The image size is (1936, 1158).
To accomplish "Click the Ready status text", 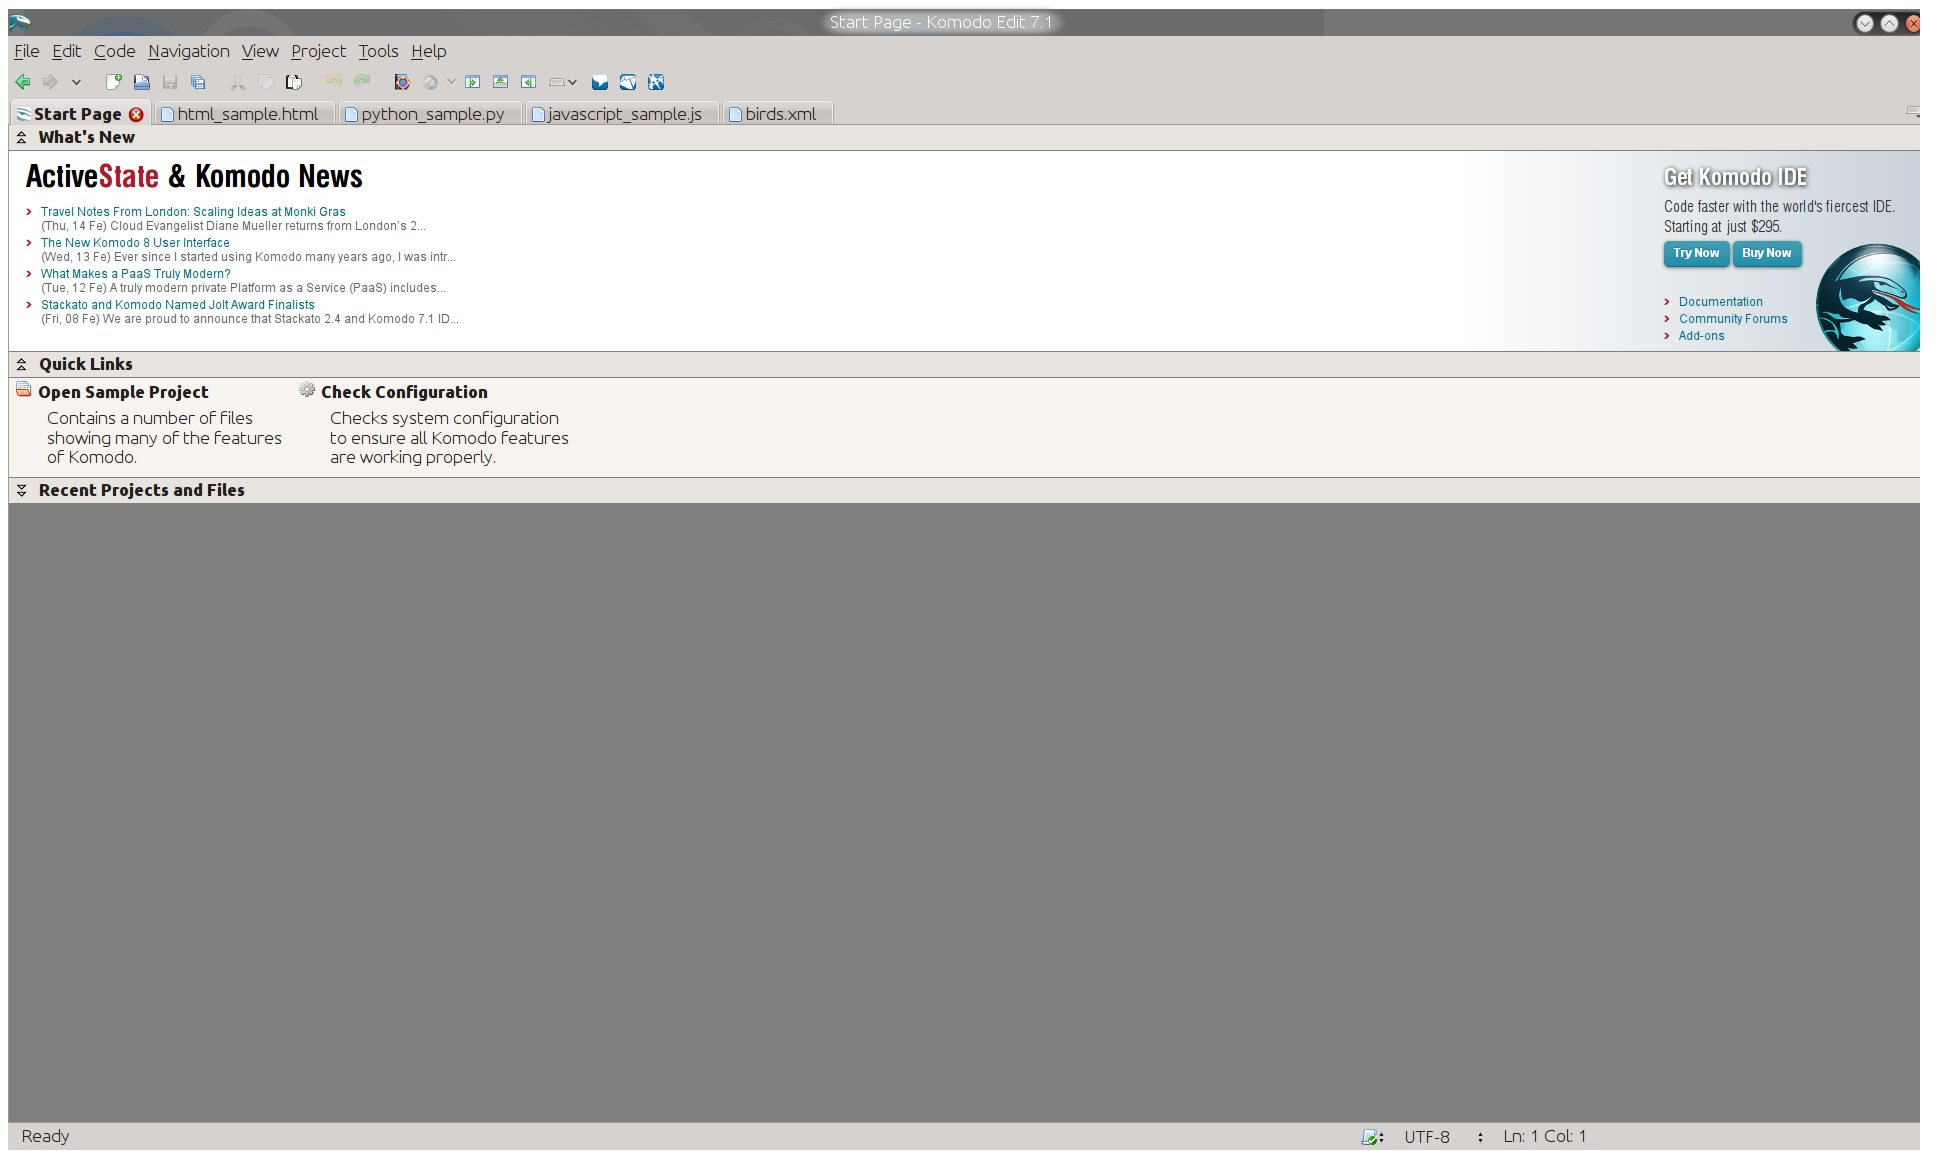I will click(45, 1137).
